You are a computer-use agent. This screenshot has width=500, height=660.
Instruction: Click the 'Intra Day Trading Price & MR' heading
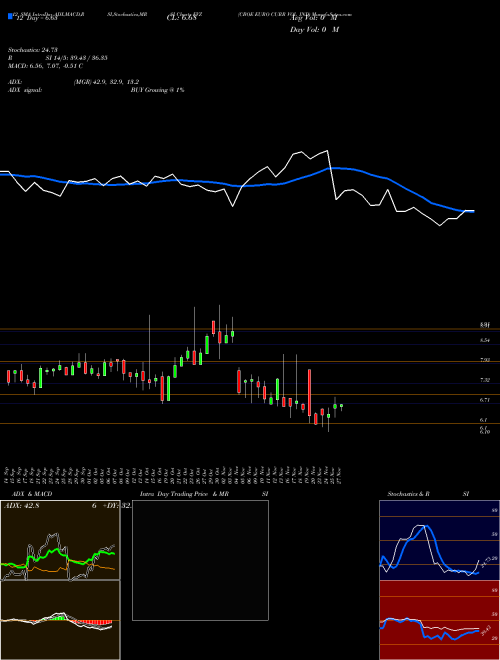[x=185, y=494]
